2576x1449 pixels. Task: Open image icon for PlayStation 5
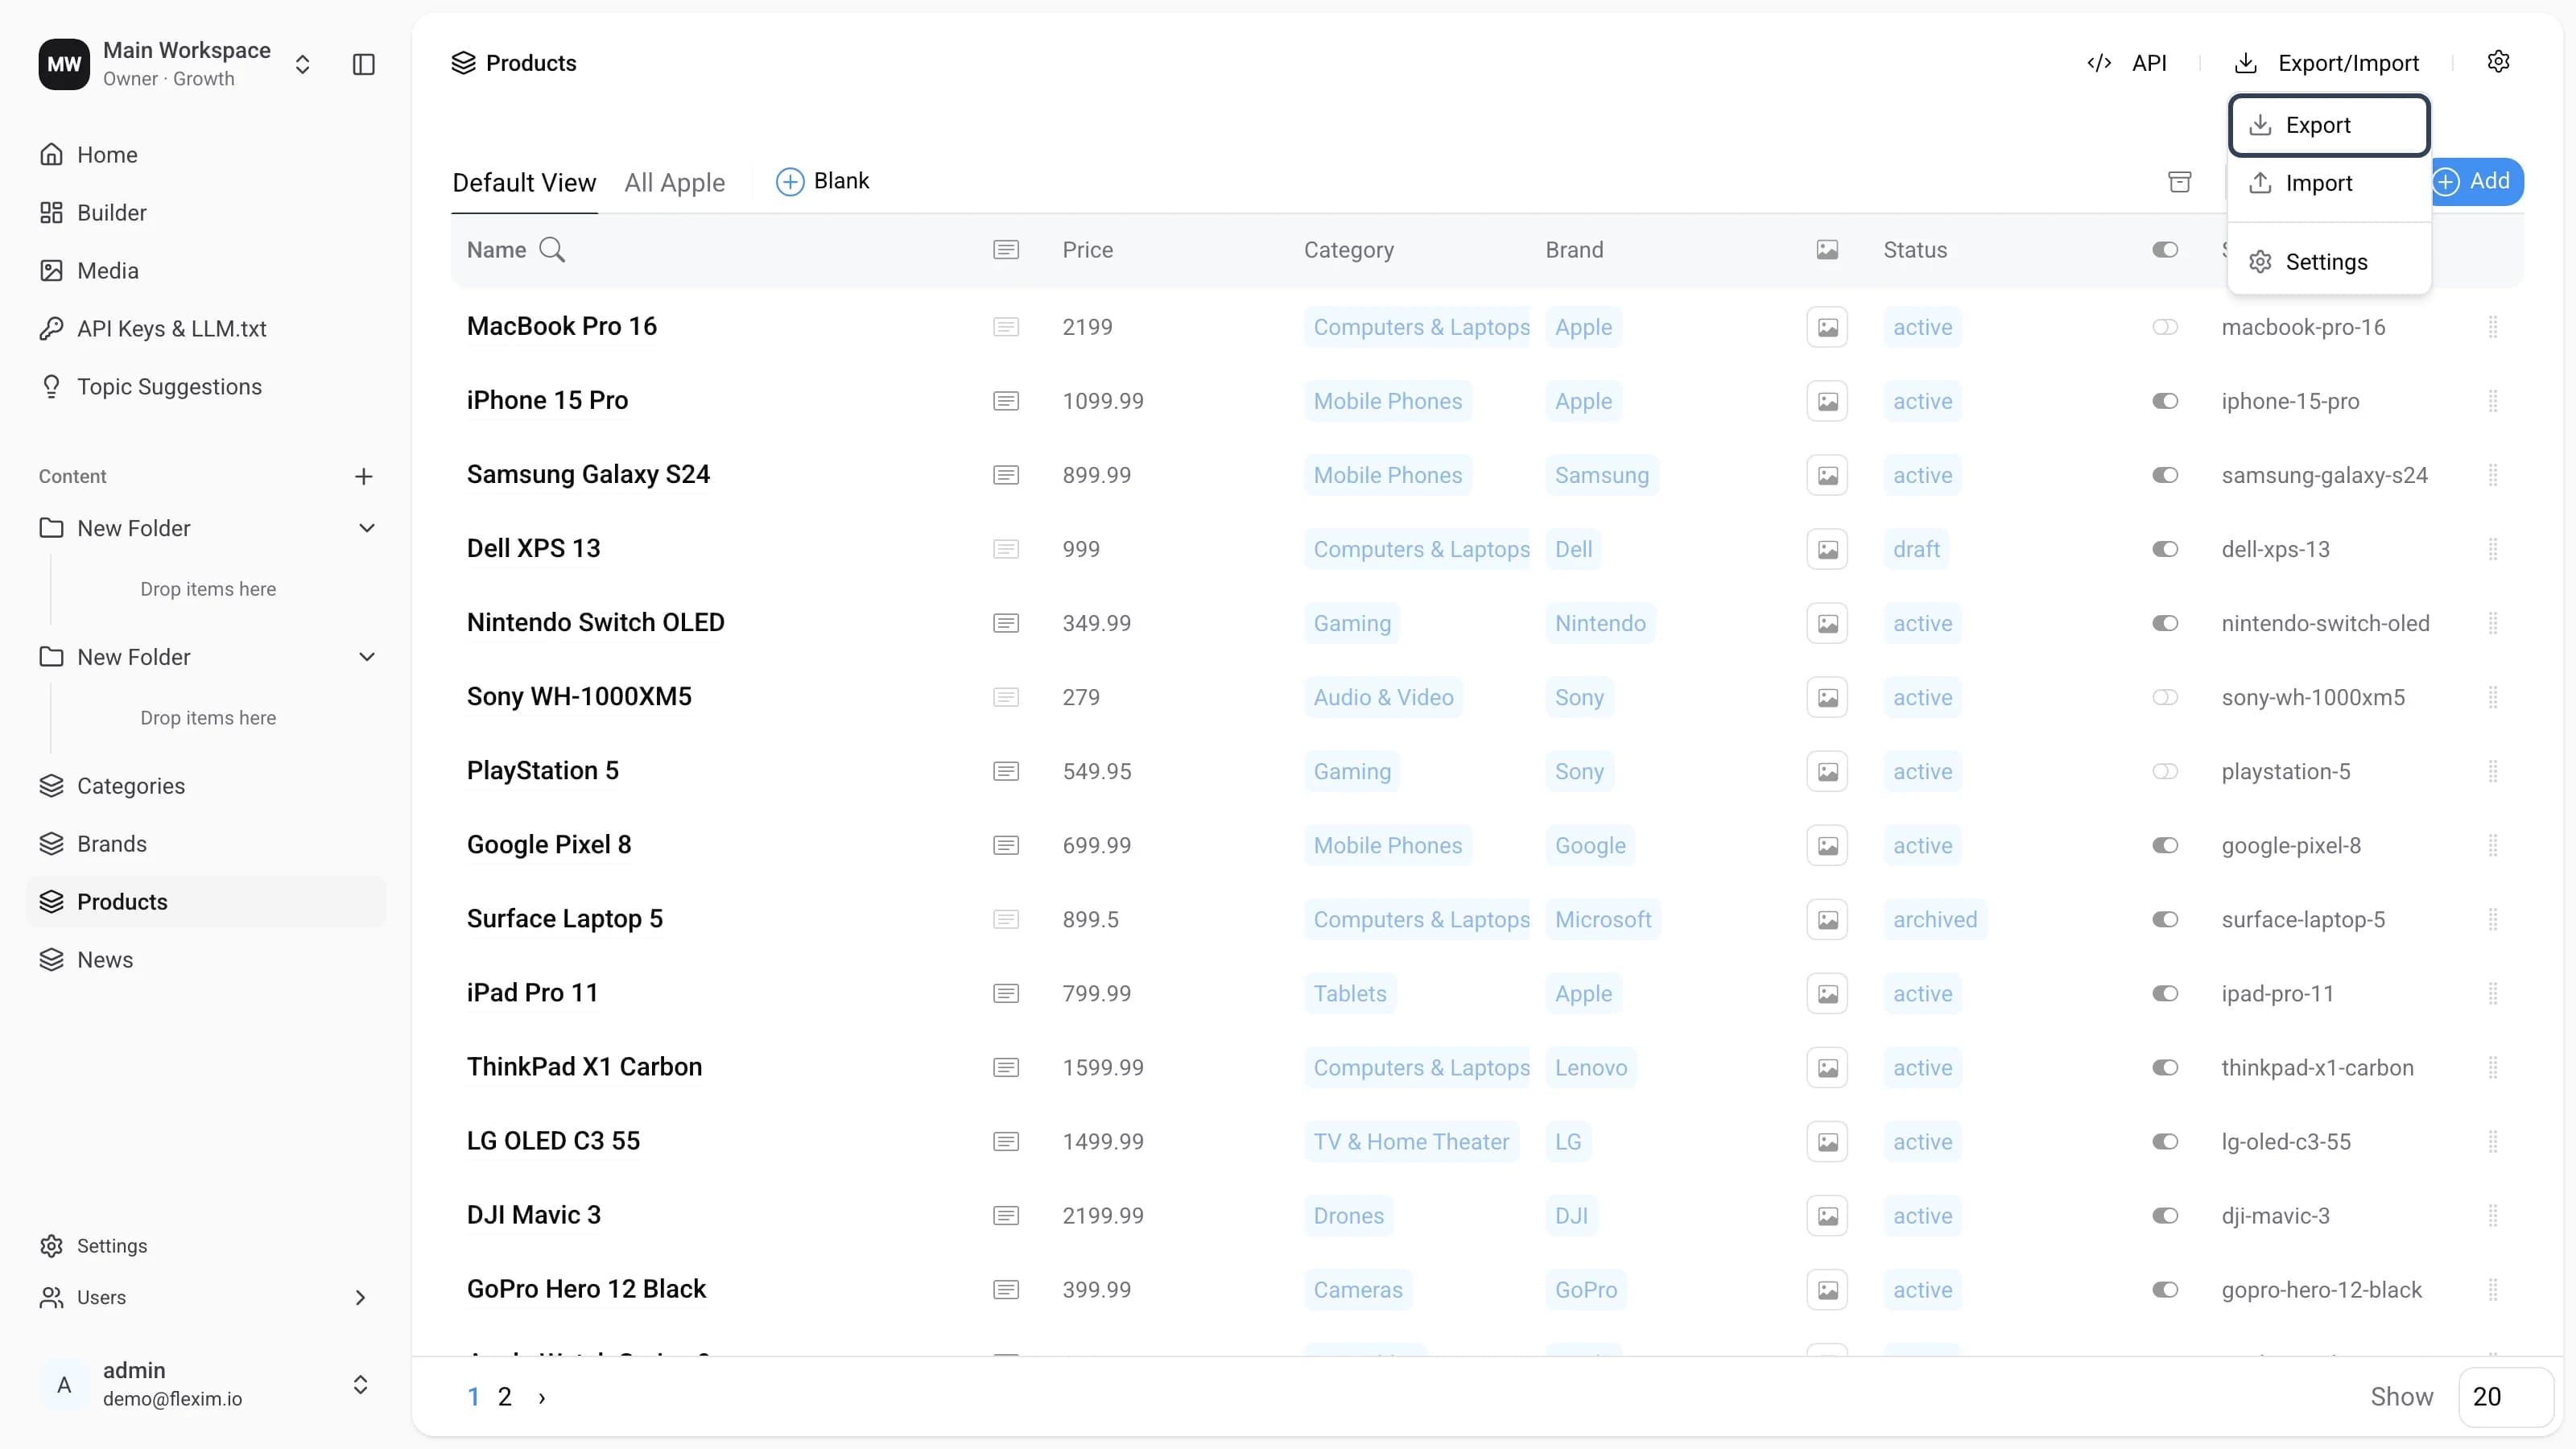1827,771
